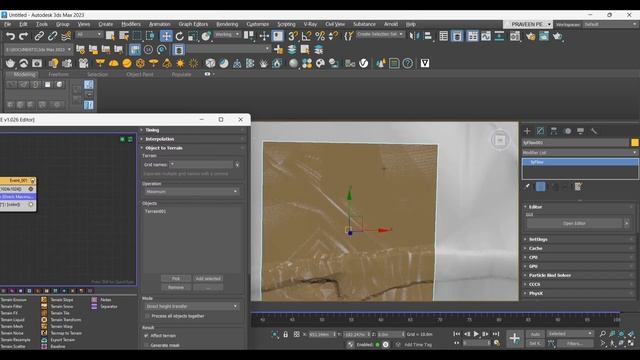
Task: Toggle the selection lock padlock icon
Action: pyautogui.click(x=286, y=334)
